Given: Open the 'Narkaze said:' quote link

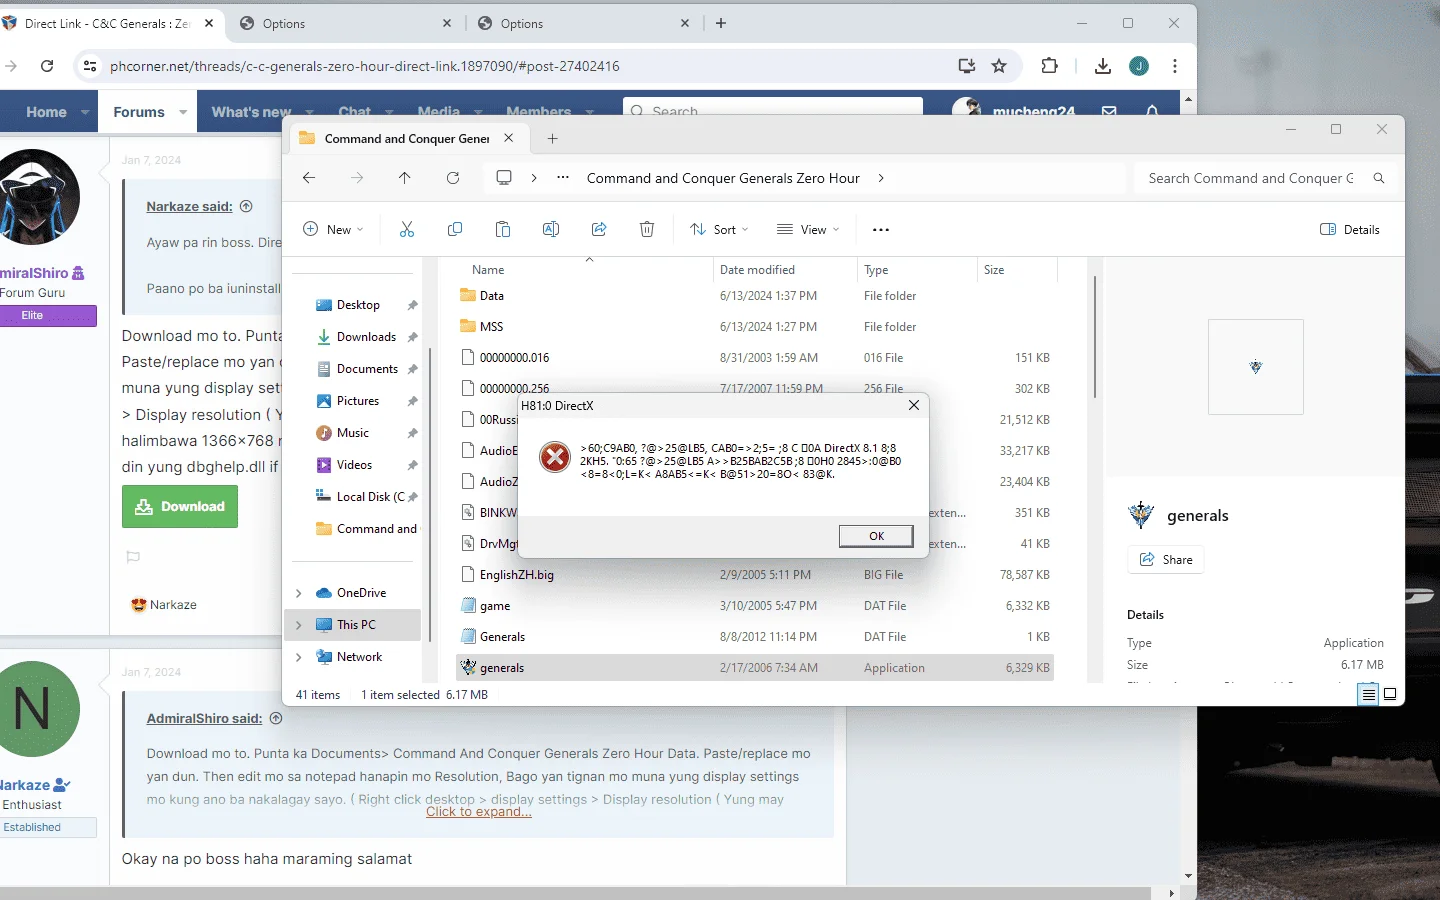Looking at the screenshot, I should coord(189,206).
